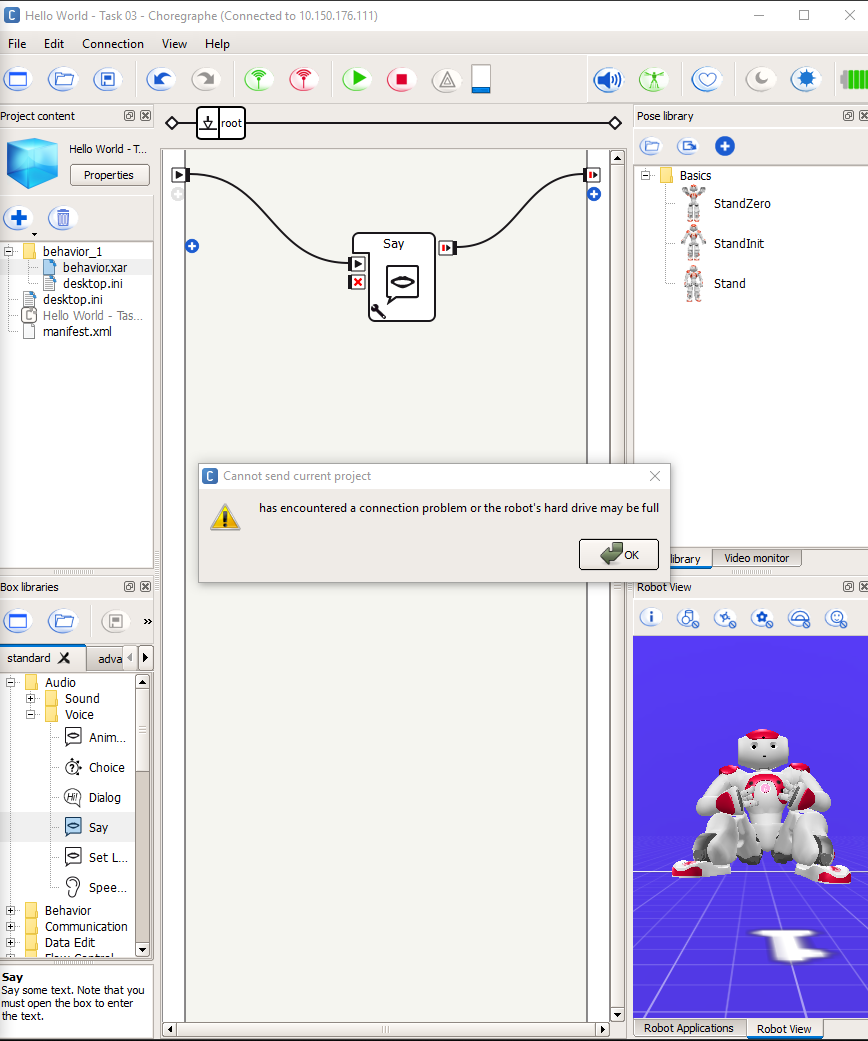This screenshot has height=1041, width=868.
Task: Click the Properties button
Action: [x=110, y=175]
